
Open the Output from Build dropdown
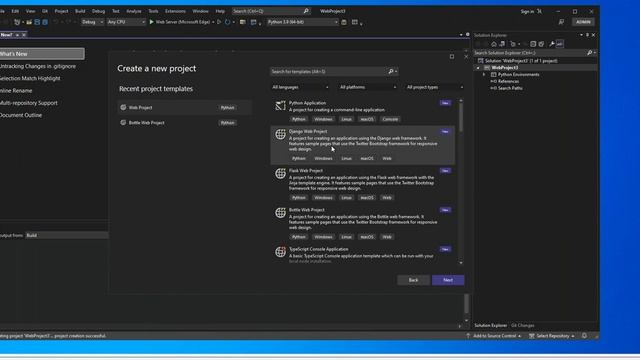pos(67,236)
